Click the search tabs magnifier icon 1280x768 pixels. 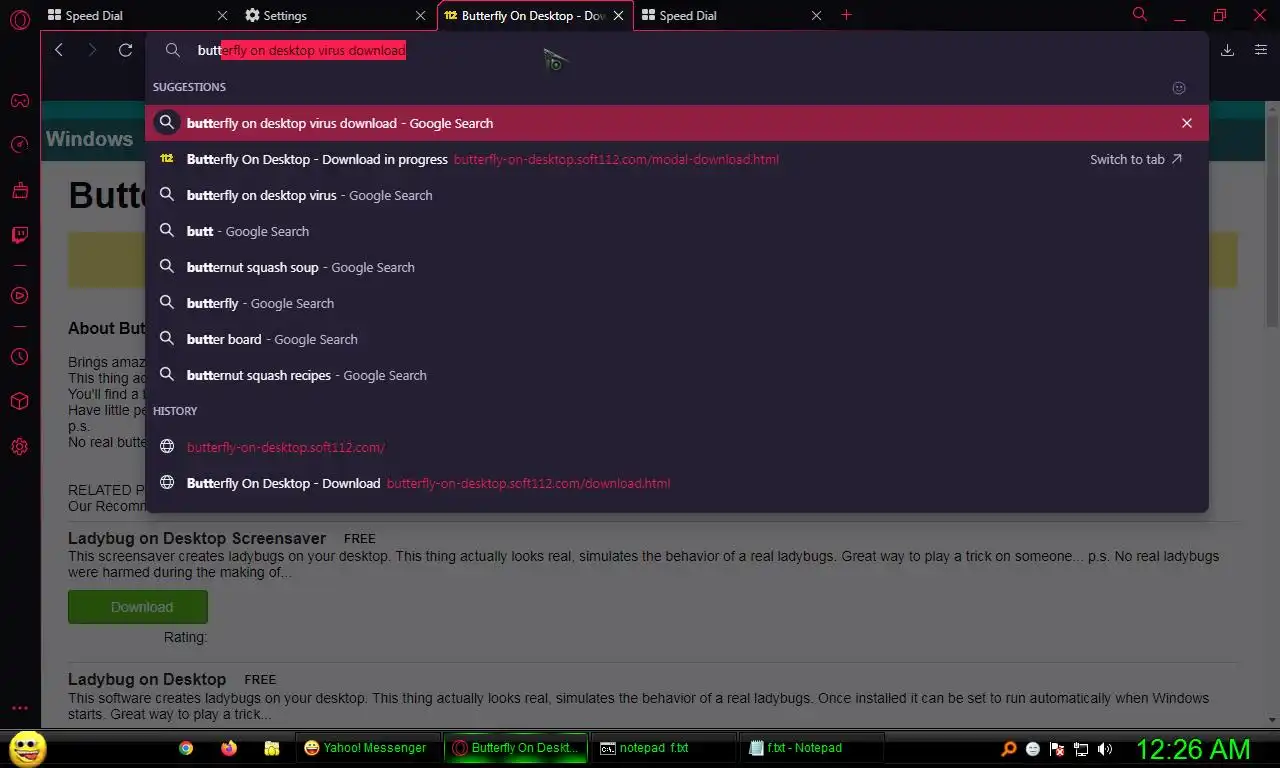[1139, 15]
